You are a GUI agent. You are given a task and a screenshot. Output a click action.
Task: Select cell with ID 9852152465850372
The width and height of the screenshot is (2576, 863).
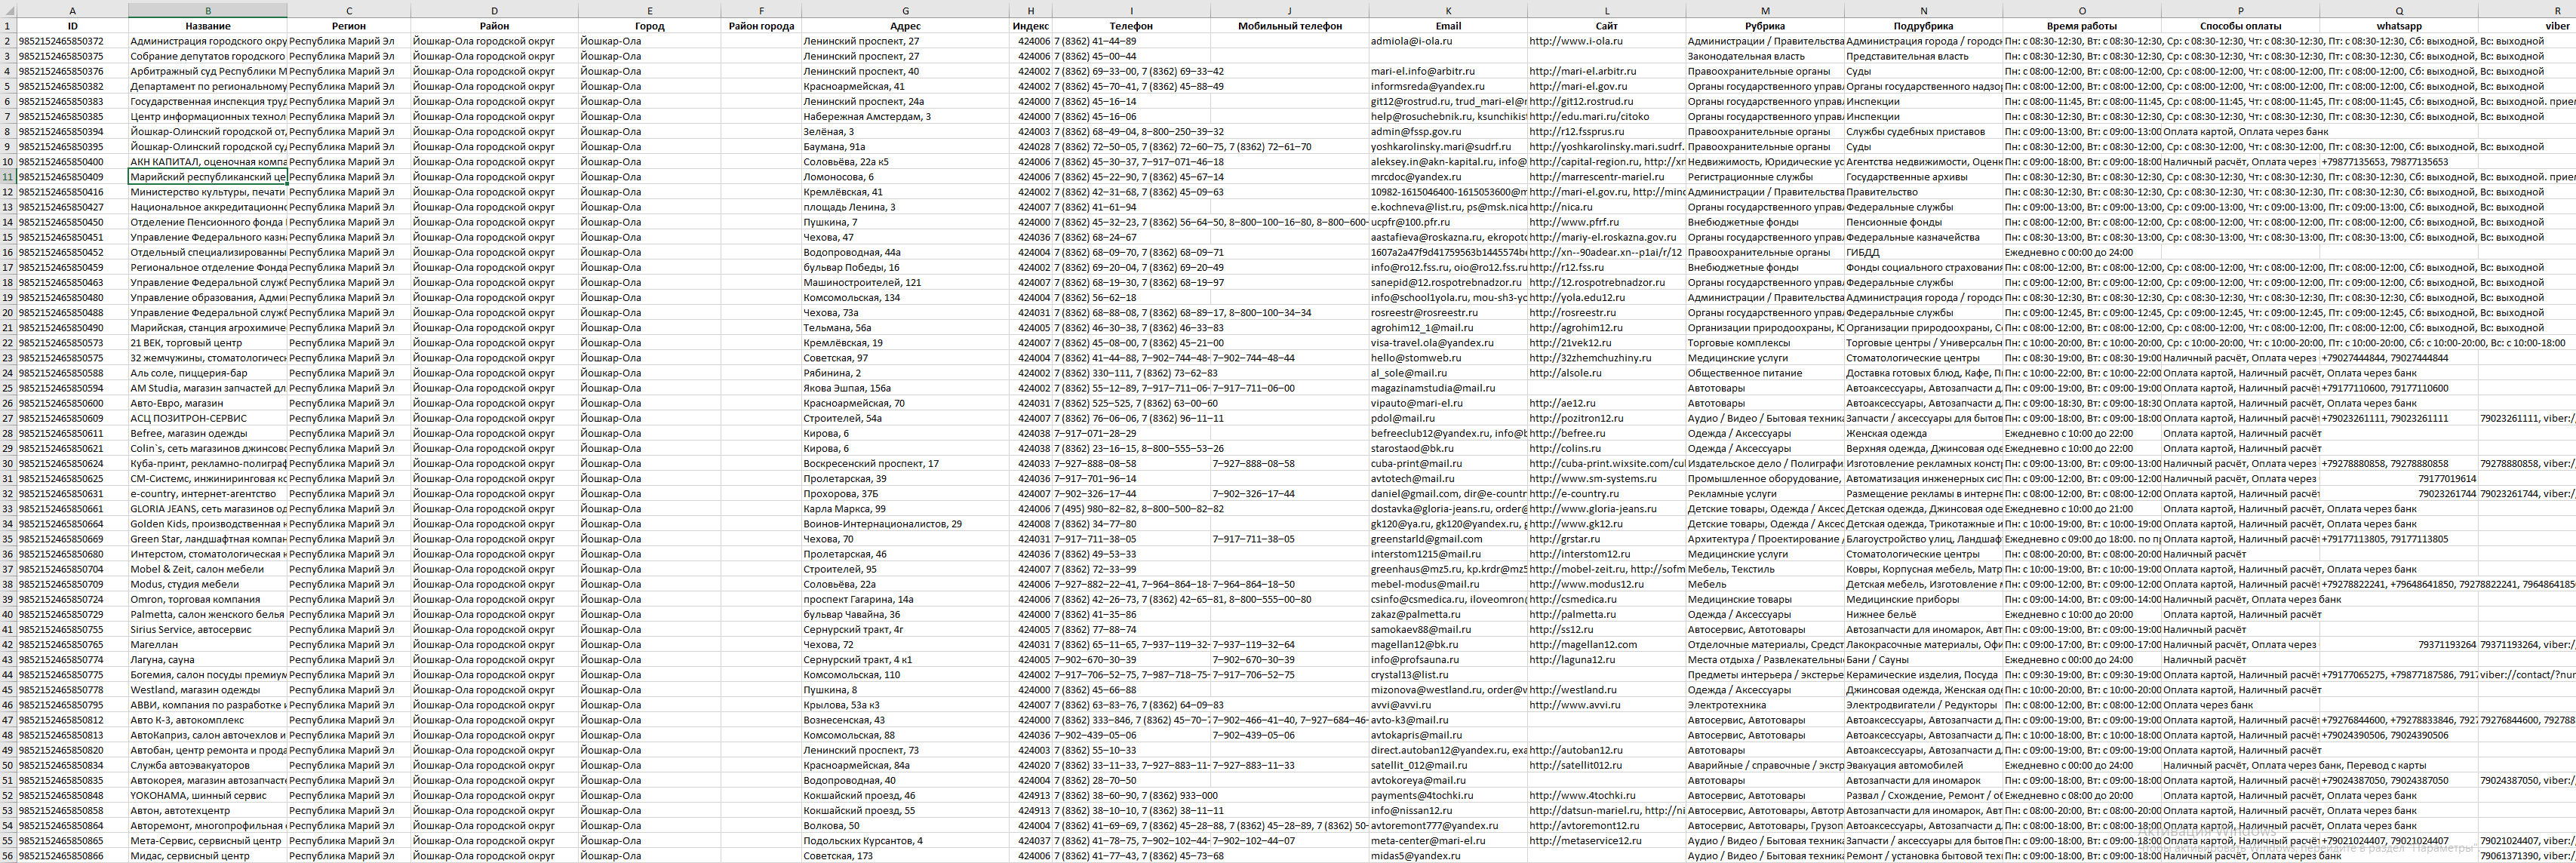pyautogui.click(x=73, y=41)
